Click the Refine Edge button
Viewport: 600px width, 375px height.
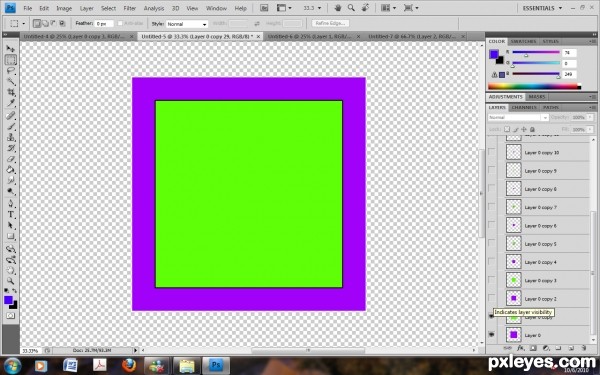[x=330, y=23]
